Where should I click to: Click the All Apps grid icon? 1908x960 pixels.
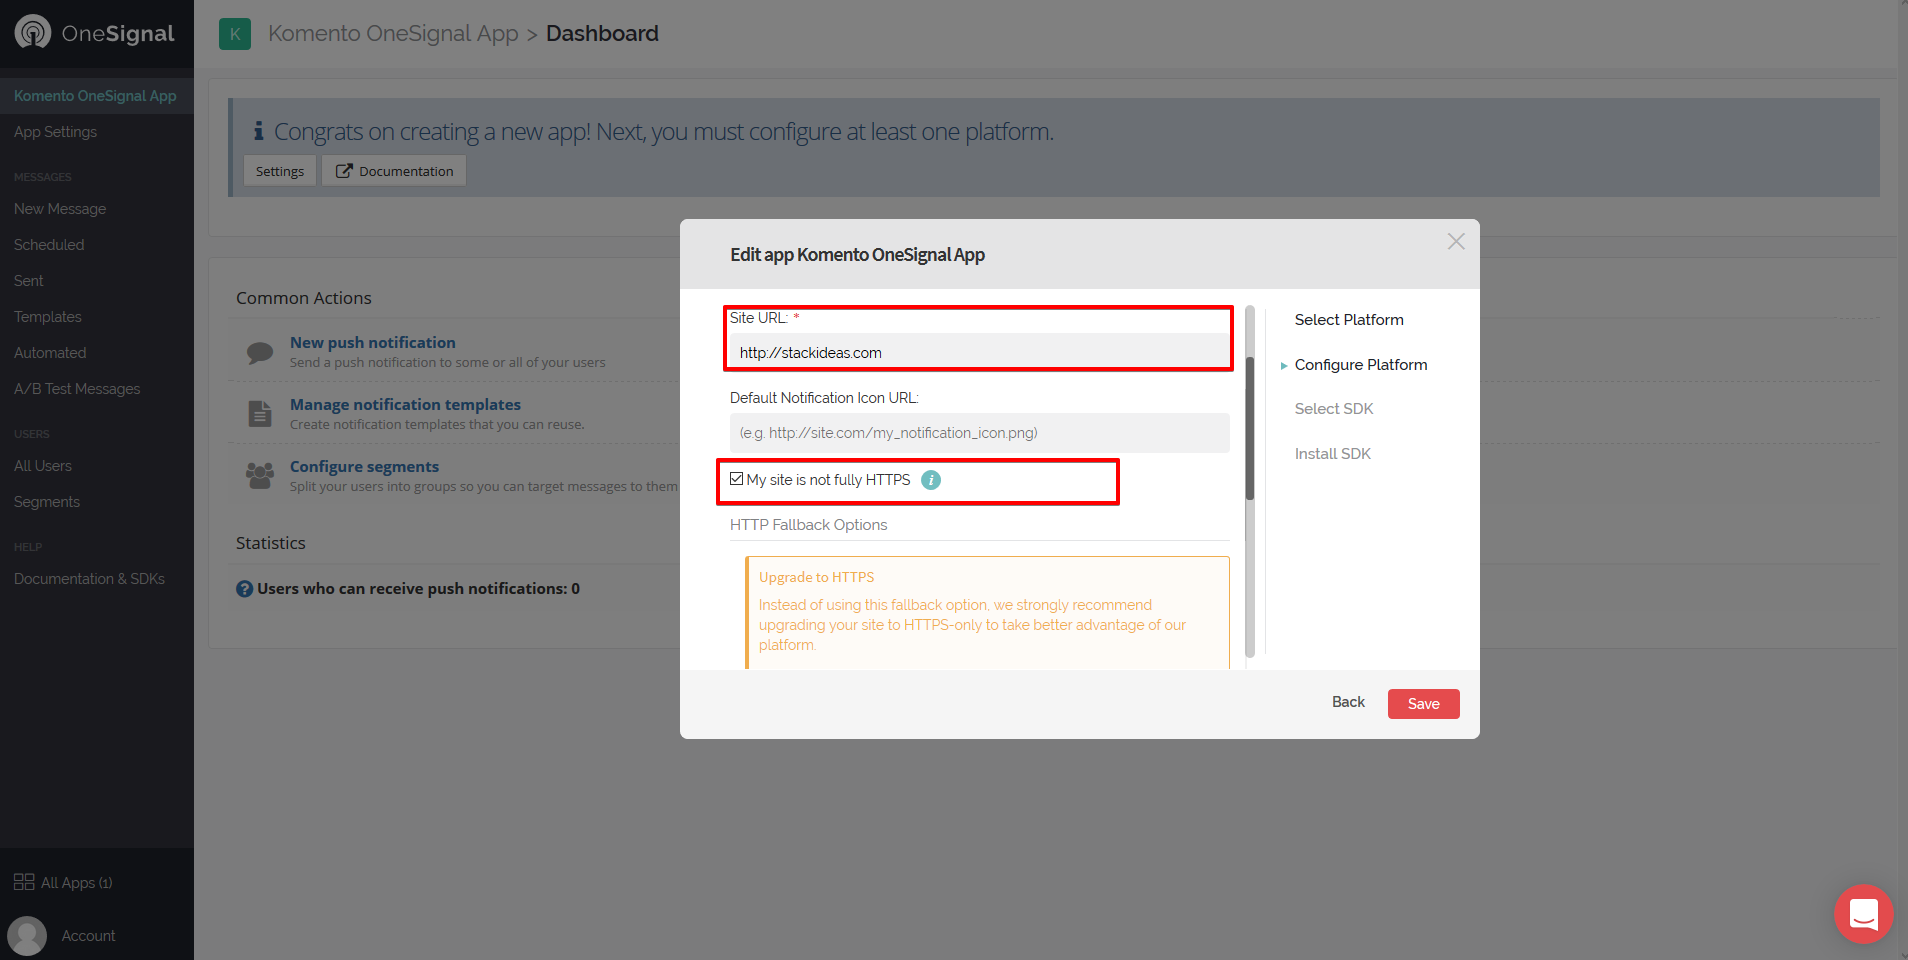pyautogui.click(x=24, y=882)
